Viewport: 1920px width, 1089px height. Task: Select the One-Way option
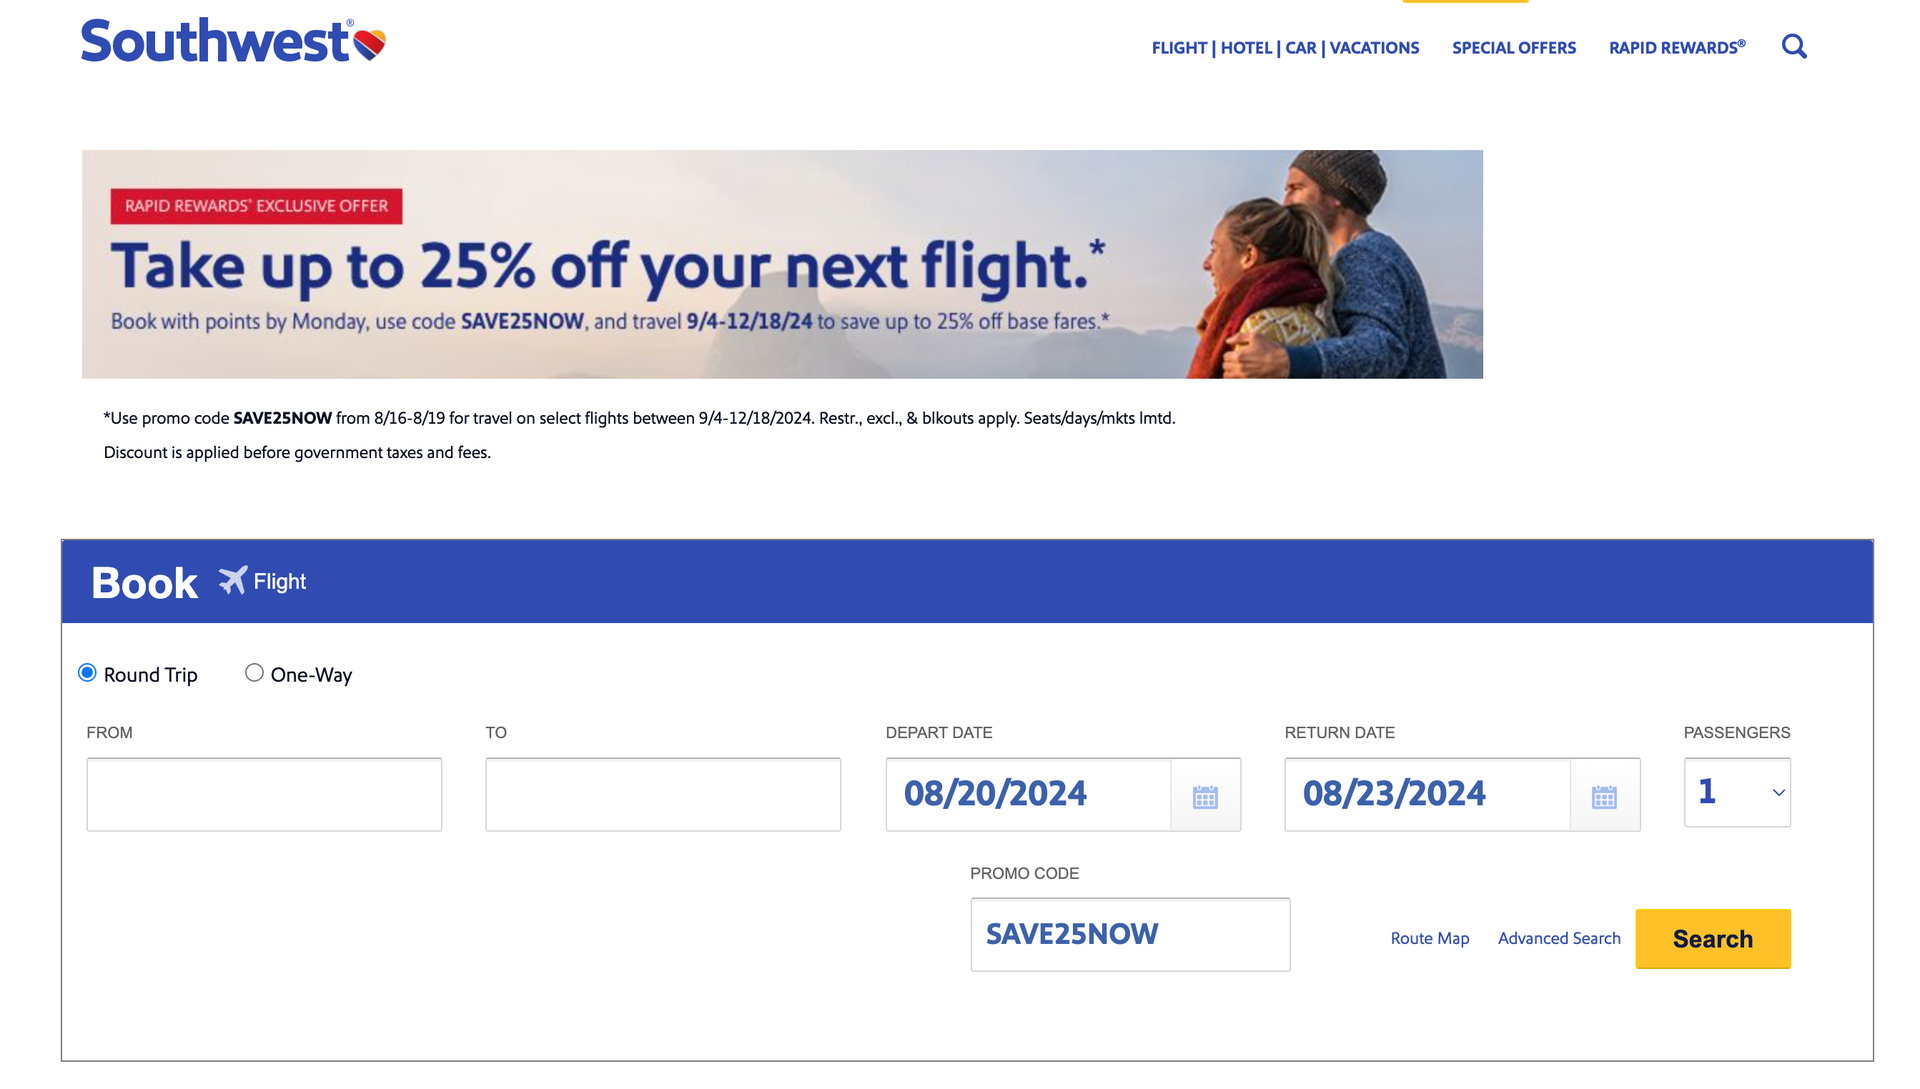[254, 673]
